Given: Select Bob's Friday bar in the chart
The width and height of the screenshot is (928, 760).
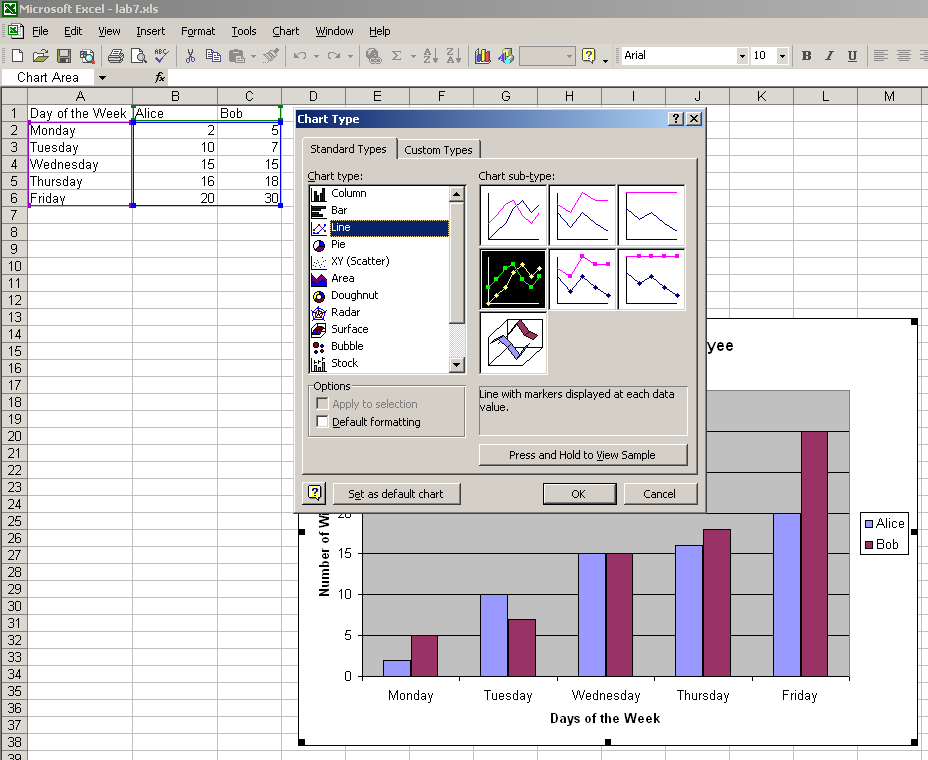Looking at the screenshot, I should 814,553.
